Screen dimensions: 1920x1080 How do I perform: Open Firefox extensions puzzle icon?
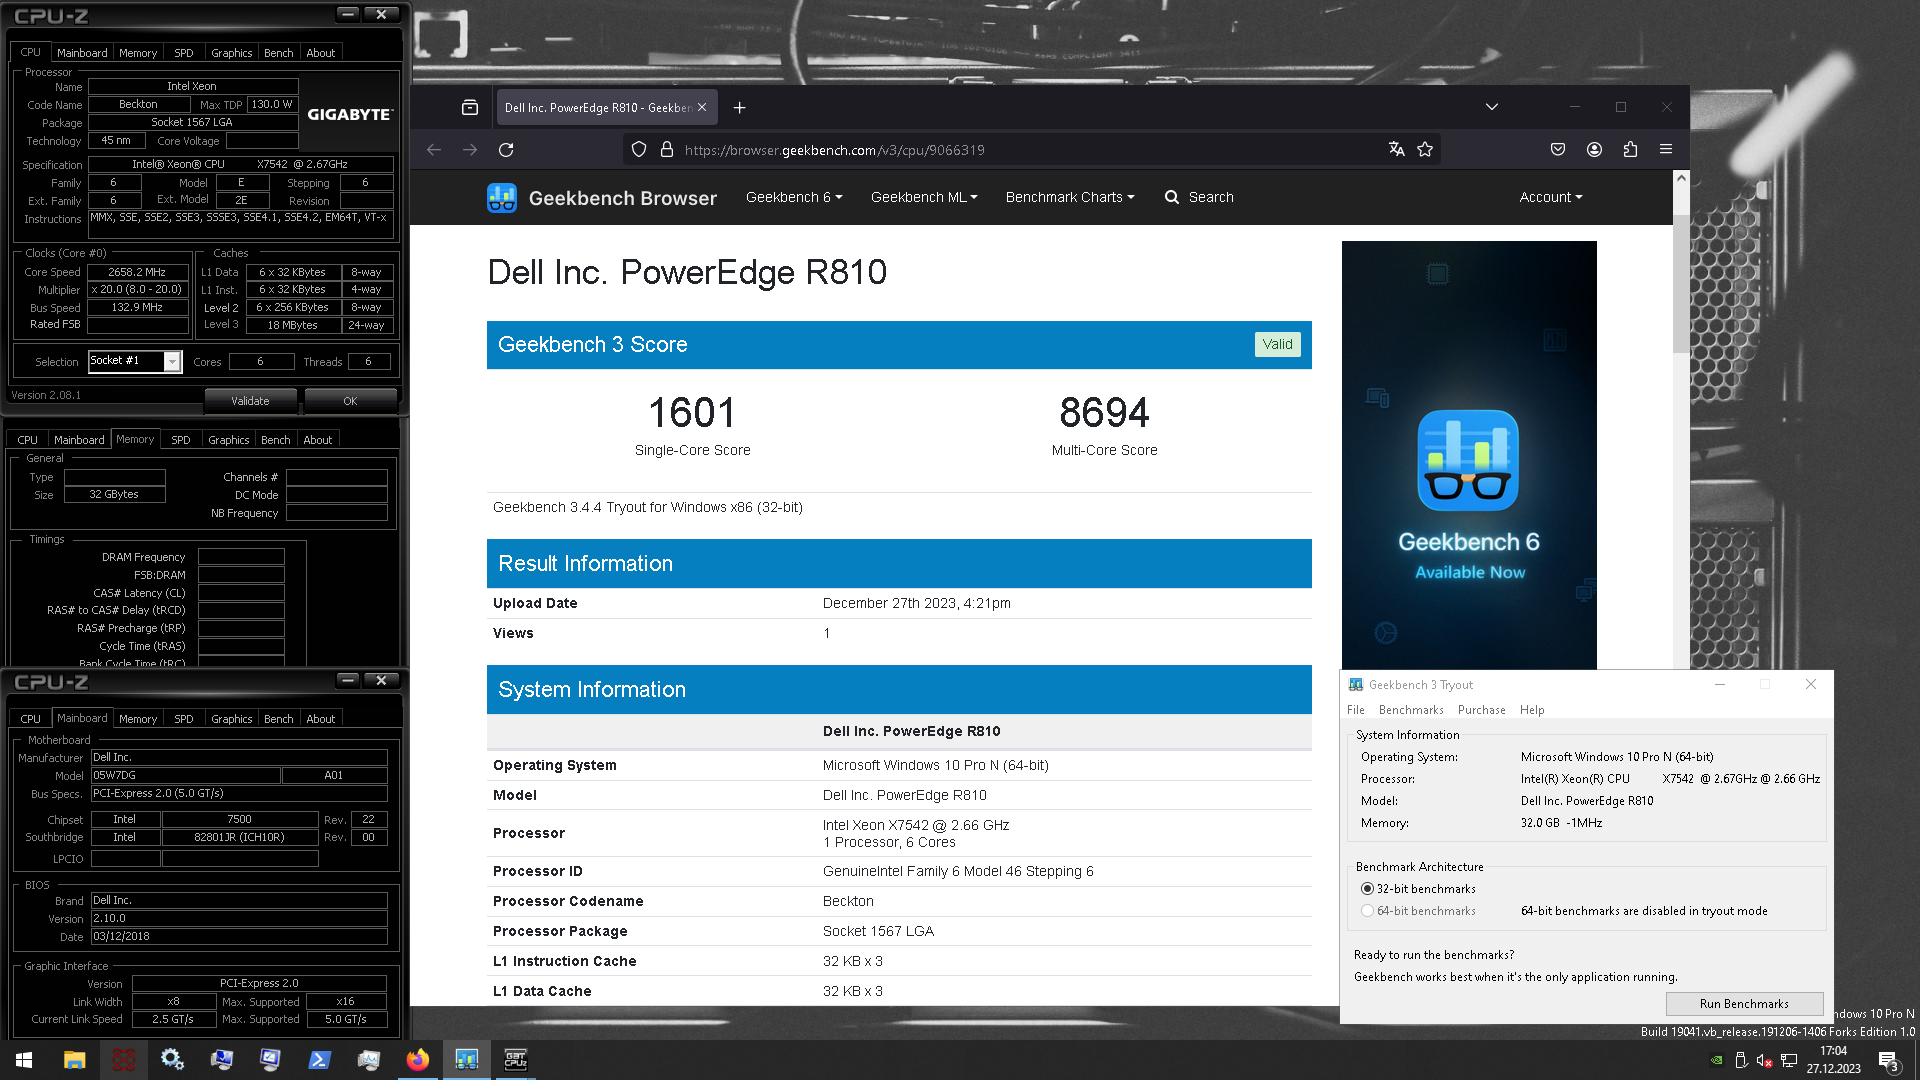pos(1630,150)
